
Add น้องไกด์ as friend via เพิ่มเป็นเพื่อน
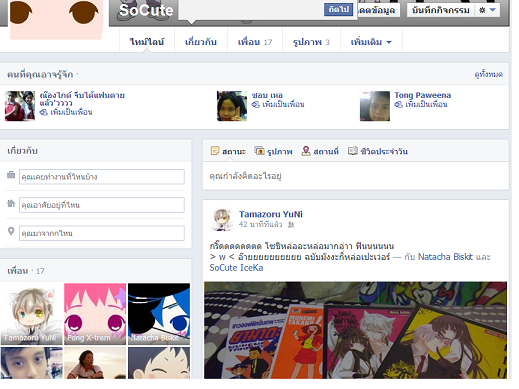pos(71,112)
